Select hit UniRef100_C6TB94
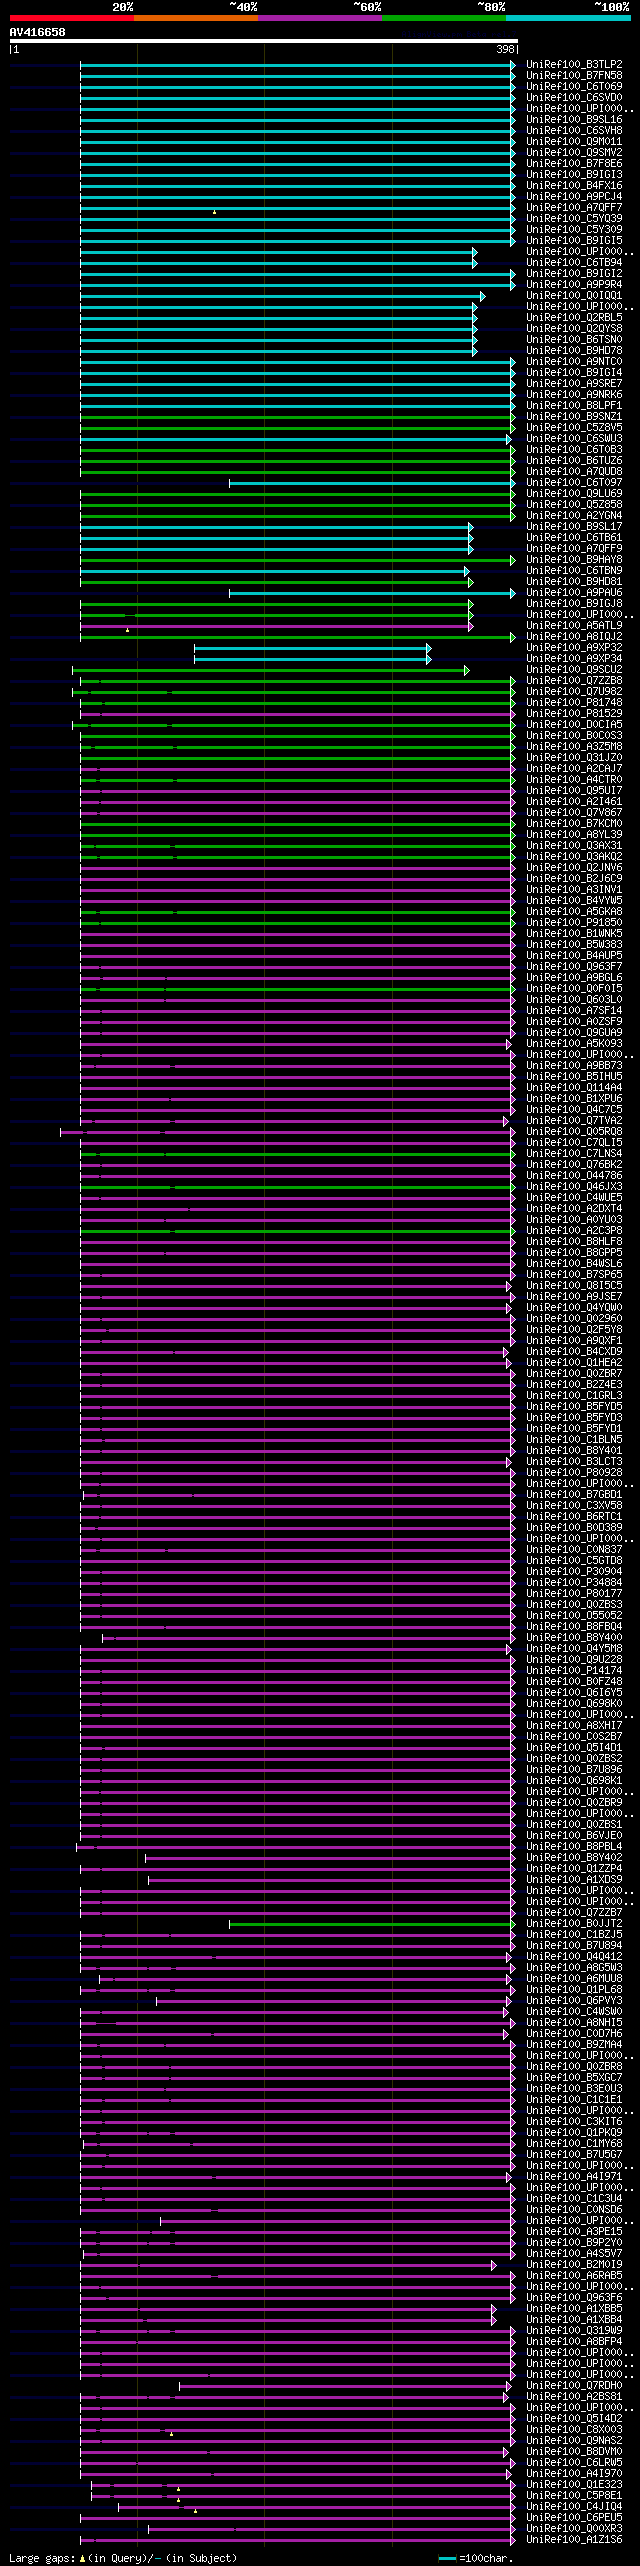Screen dimensions: 640x2566 pos(574,263)
